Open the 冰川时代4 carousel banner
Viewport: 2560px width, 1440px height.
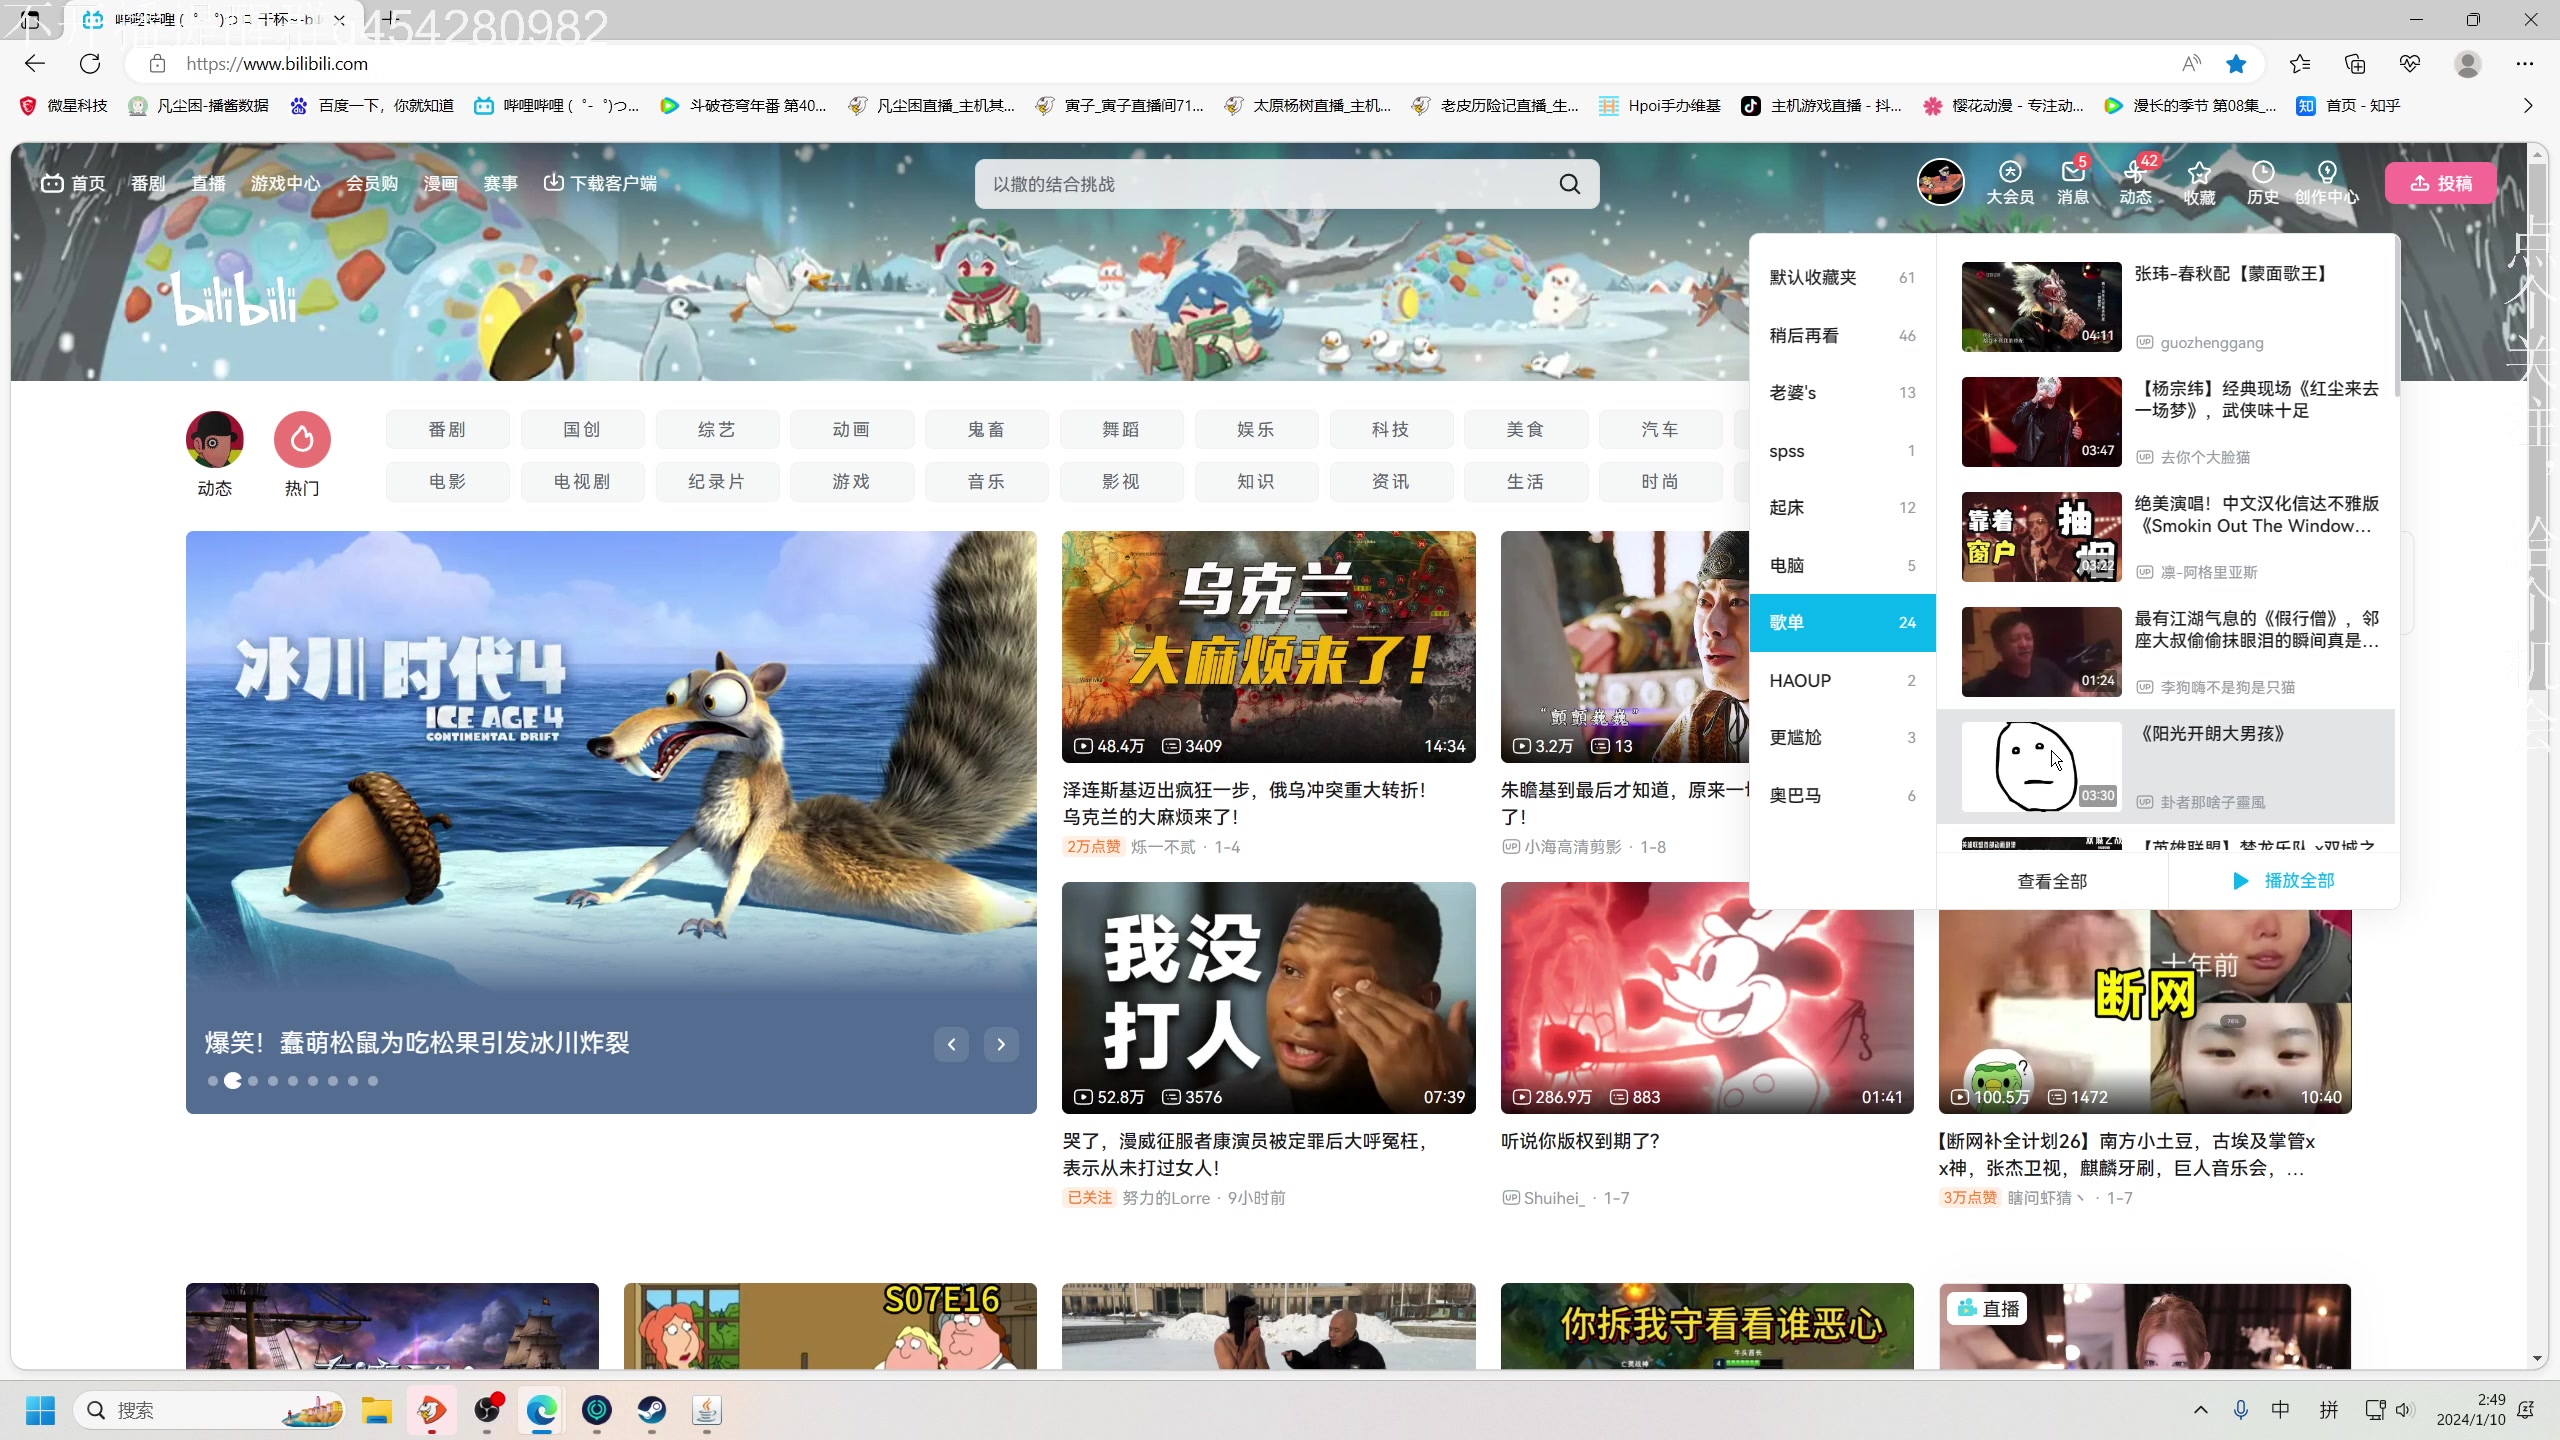tap(611, 822)
